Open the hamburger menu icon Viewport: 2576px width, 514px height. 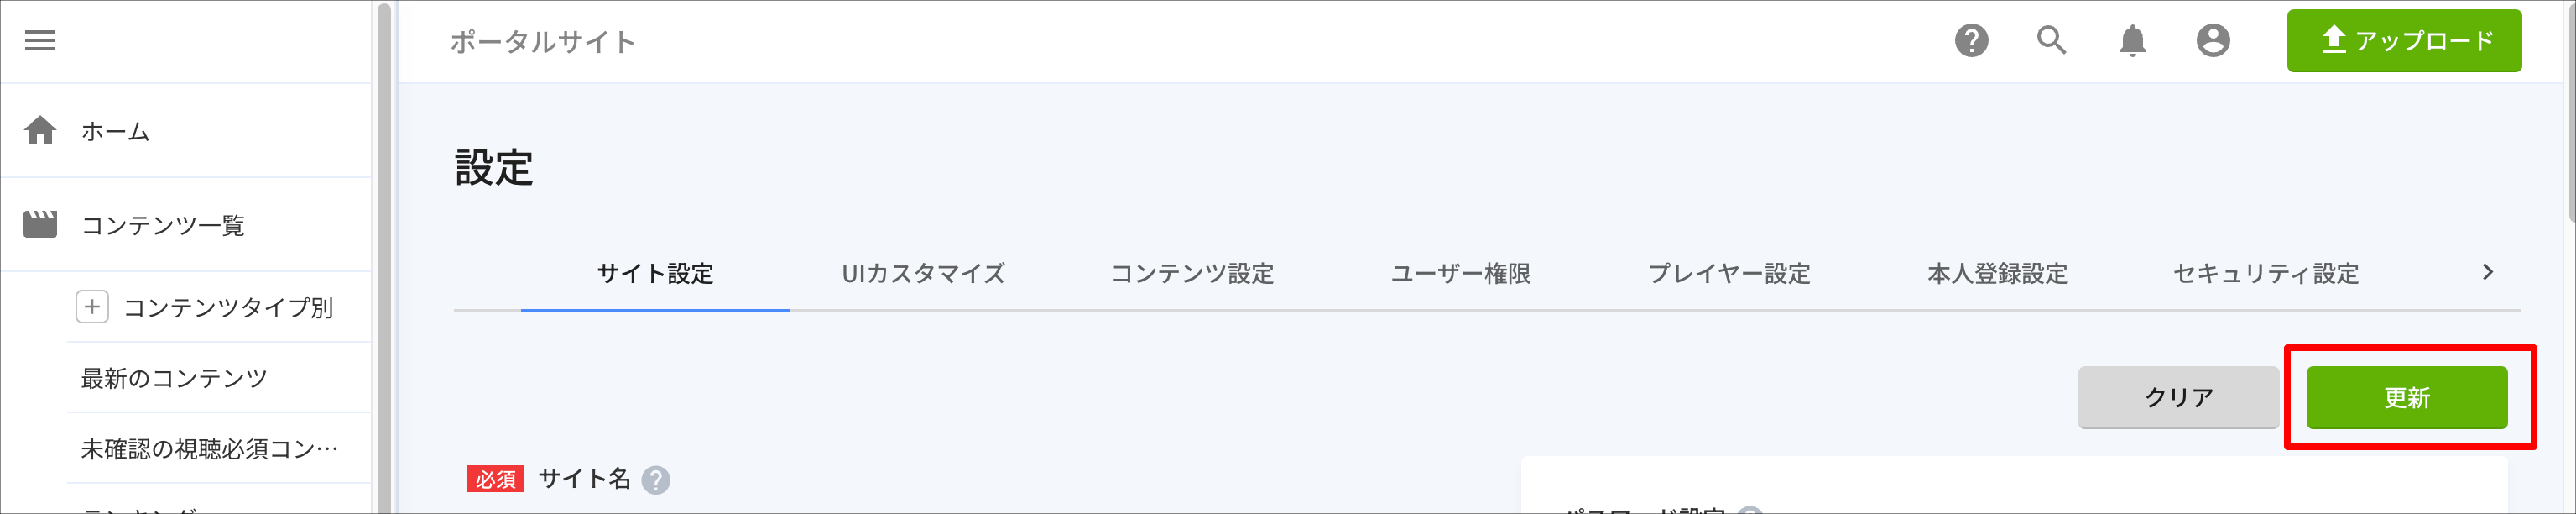[40, 40]
